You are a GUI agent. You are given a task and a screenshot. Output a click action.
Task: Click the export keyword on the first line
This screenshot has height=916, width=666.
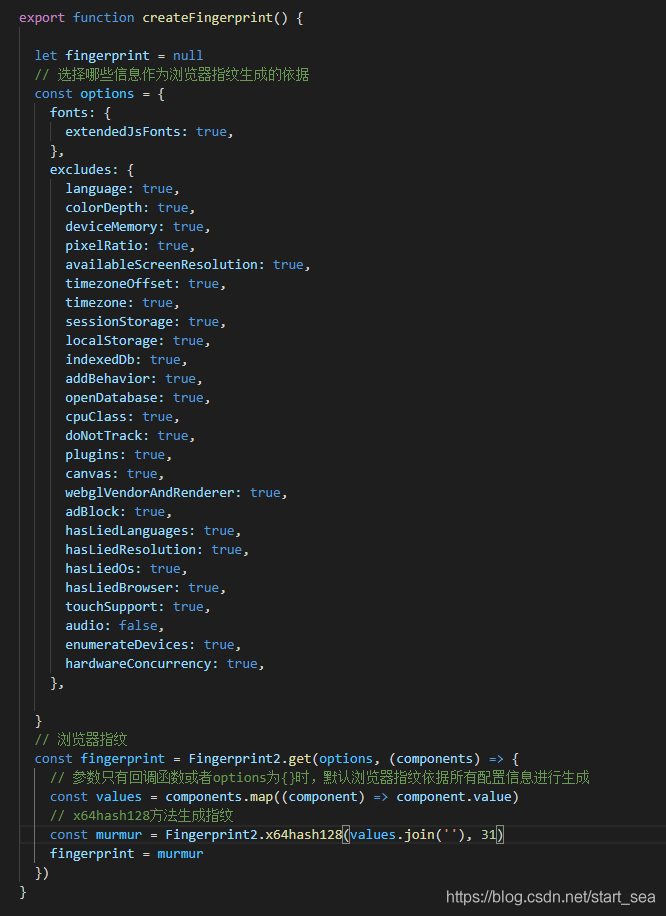click(x=42, y=18)
